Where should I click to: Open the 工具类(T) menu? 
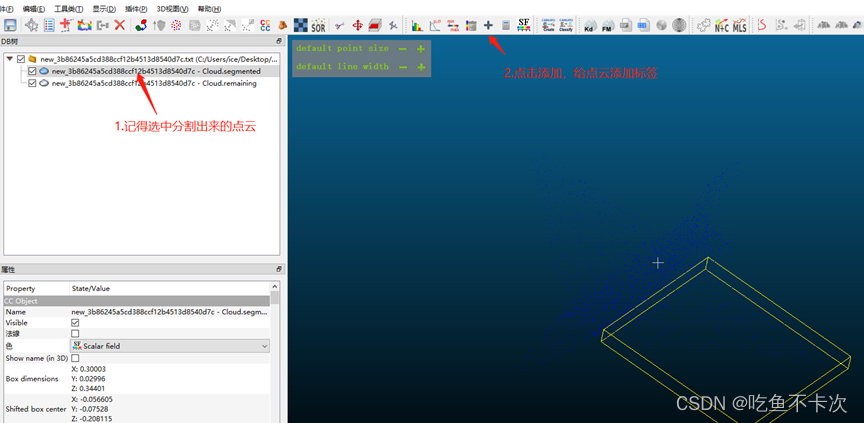[69, 9]
